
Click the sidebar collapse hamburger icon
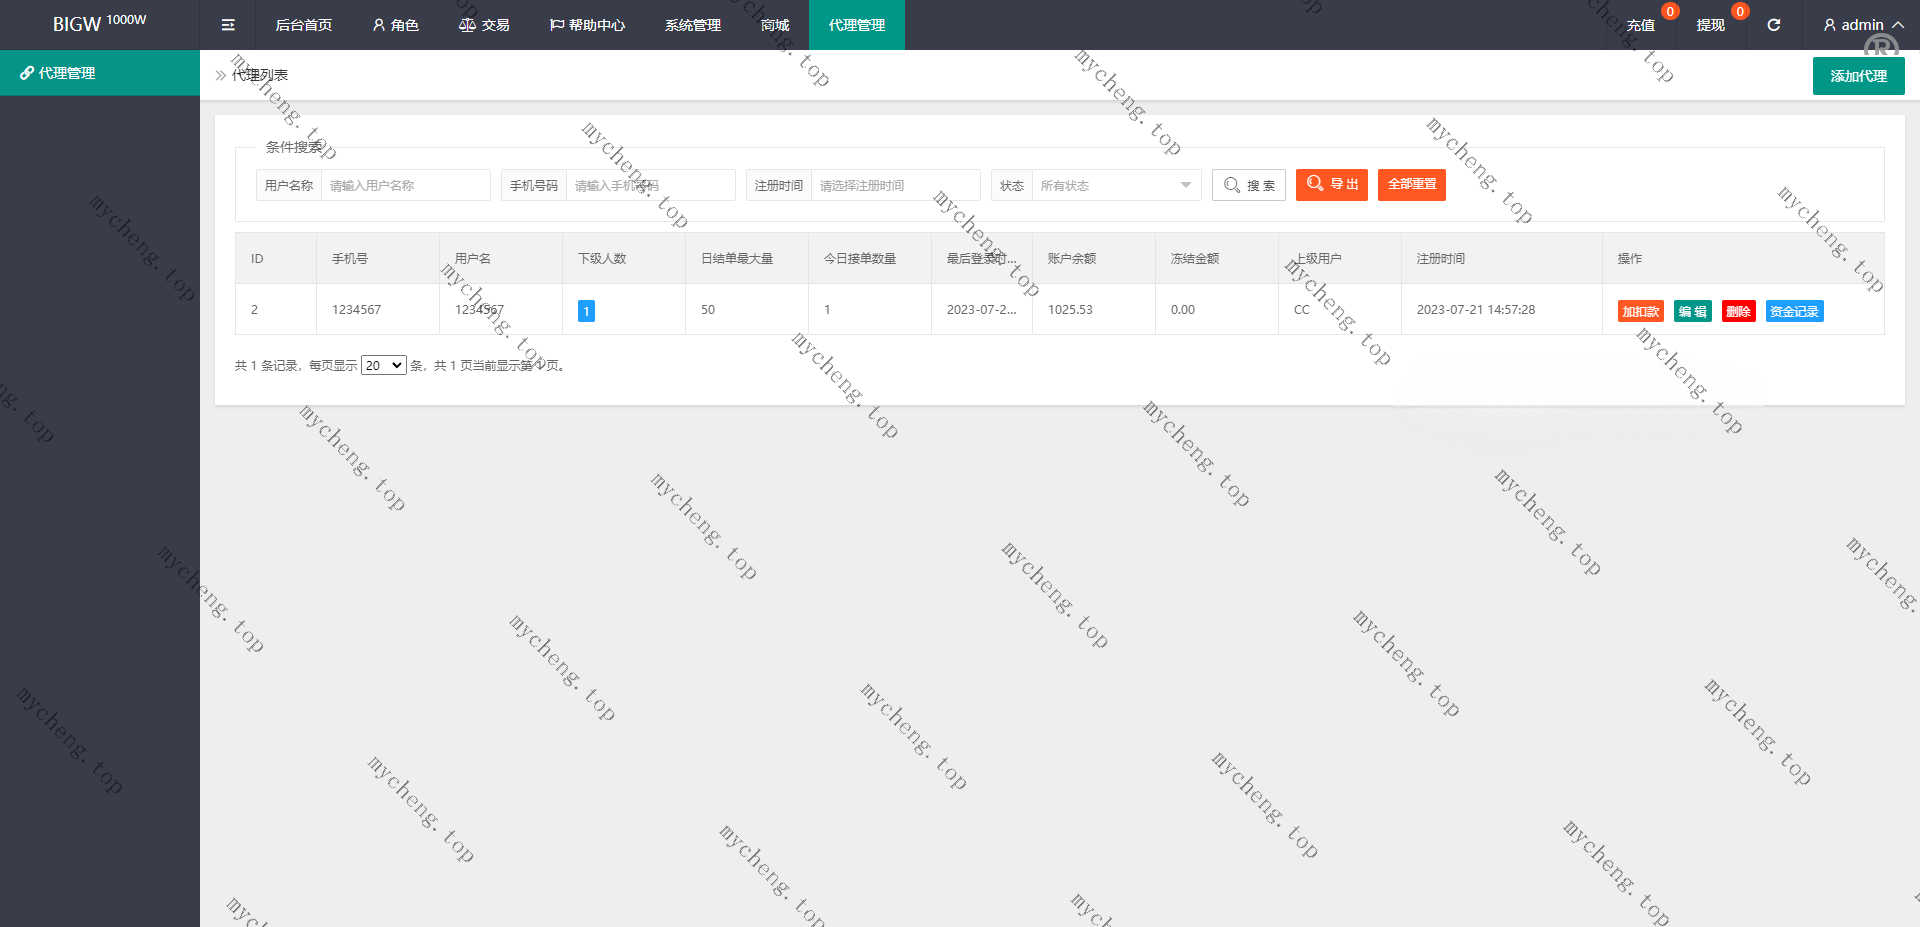point(228,25)
